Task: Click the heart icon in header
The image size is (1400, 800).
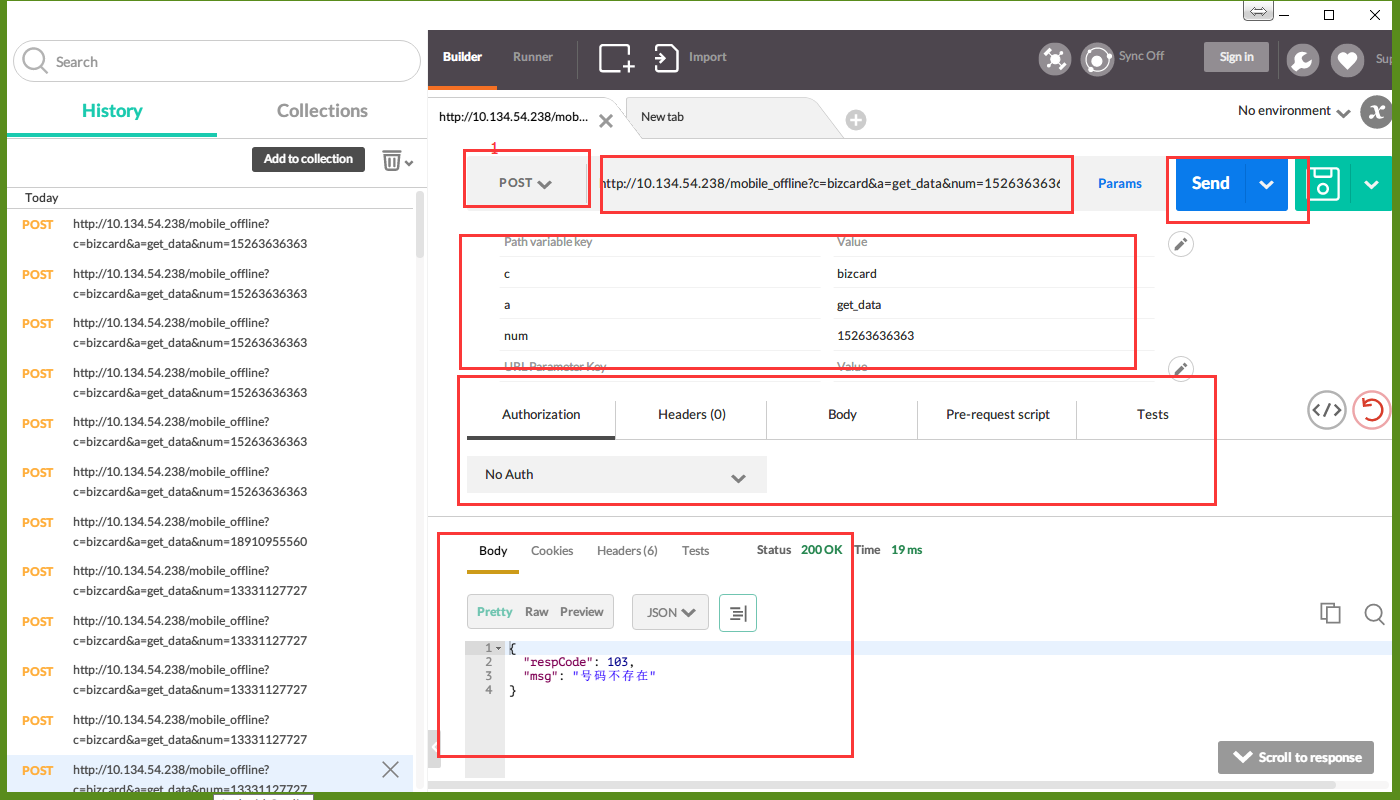Action: coord(1348,61)
